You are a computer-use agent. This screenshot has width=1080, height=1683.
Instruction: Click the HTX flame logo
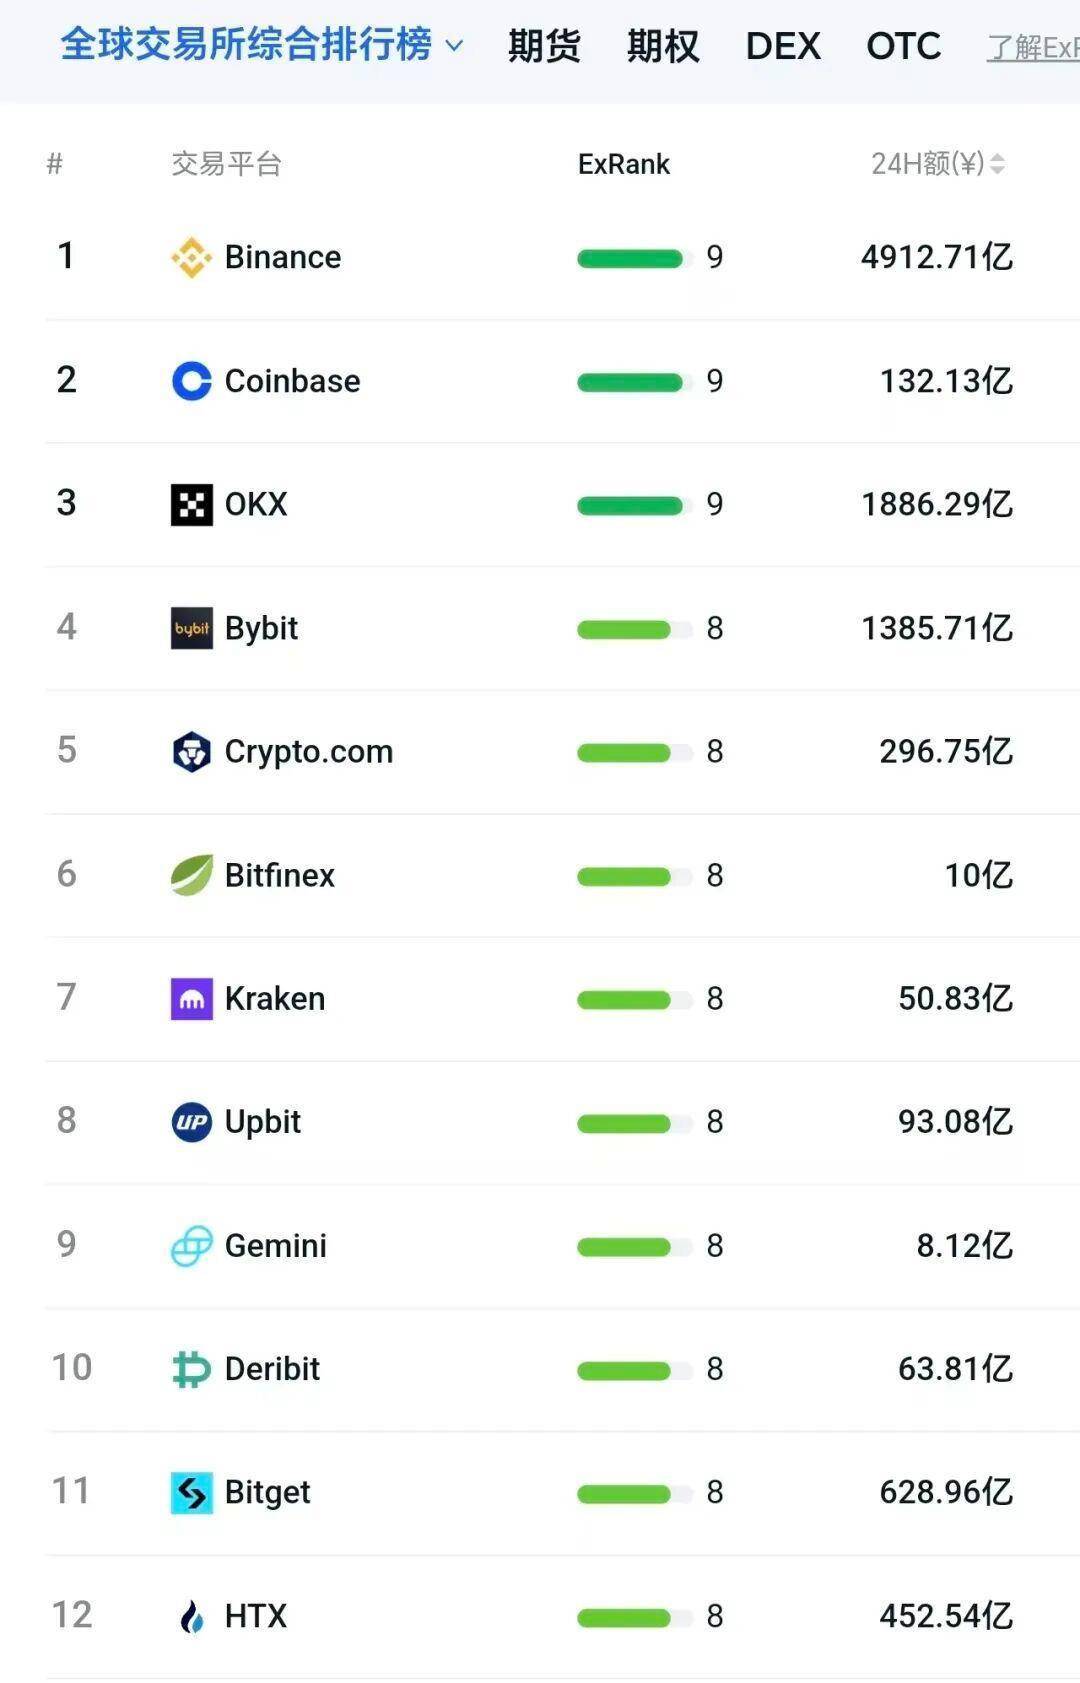point(191,1616)
